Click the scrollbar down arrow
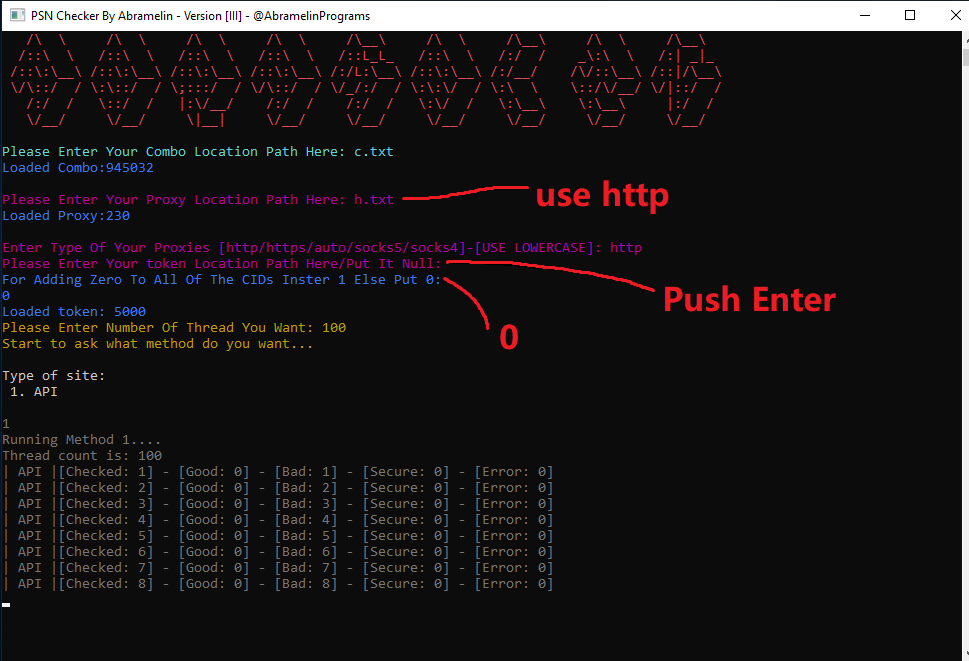 pos(965,655)
